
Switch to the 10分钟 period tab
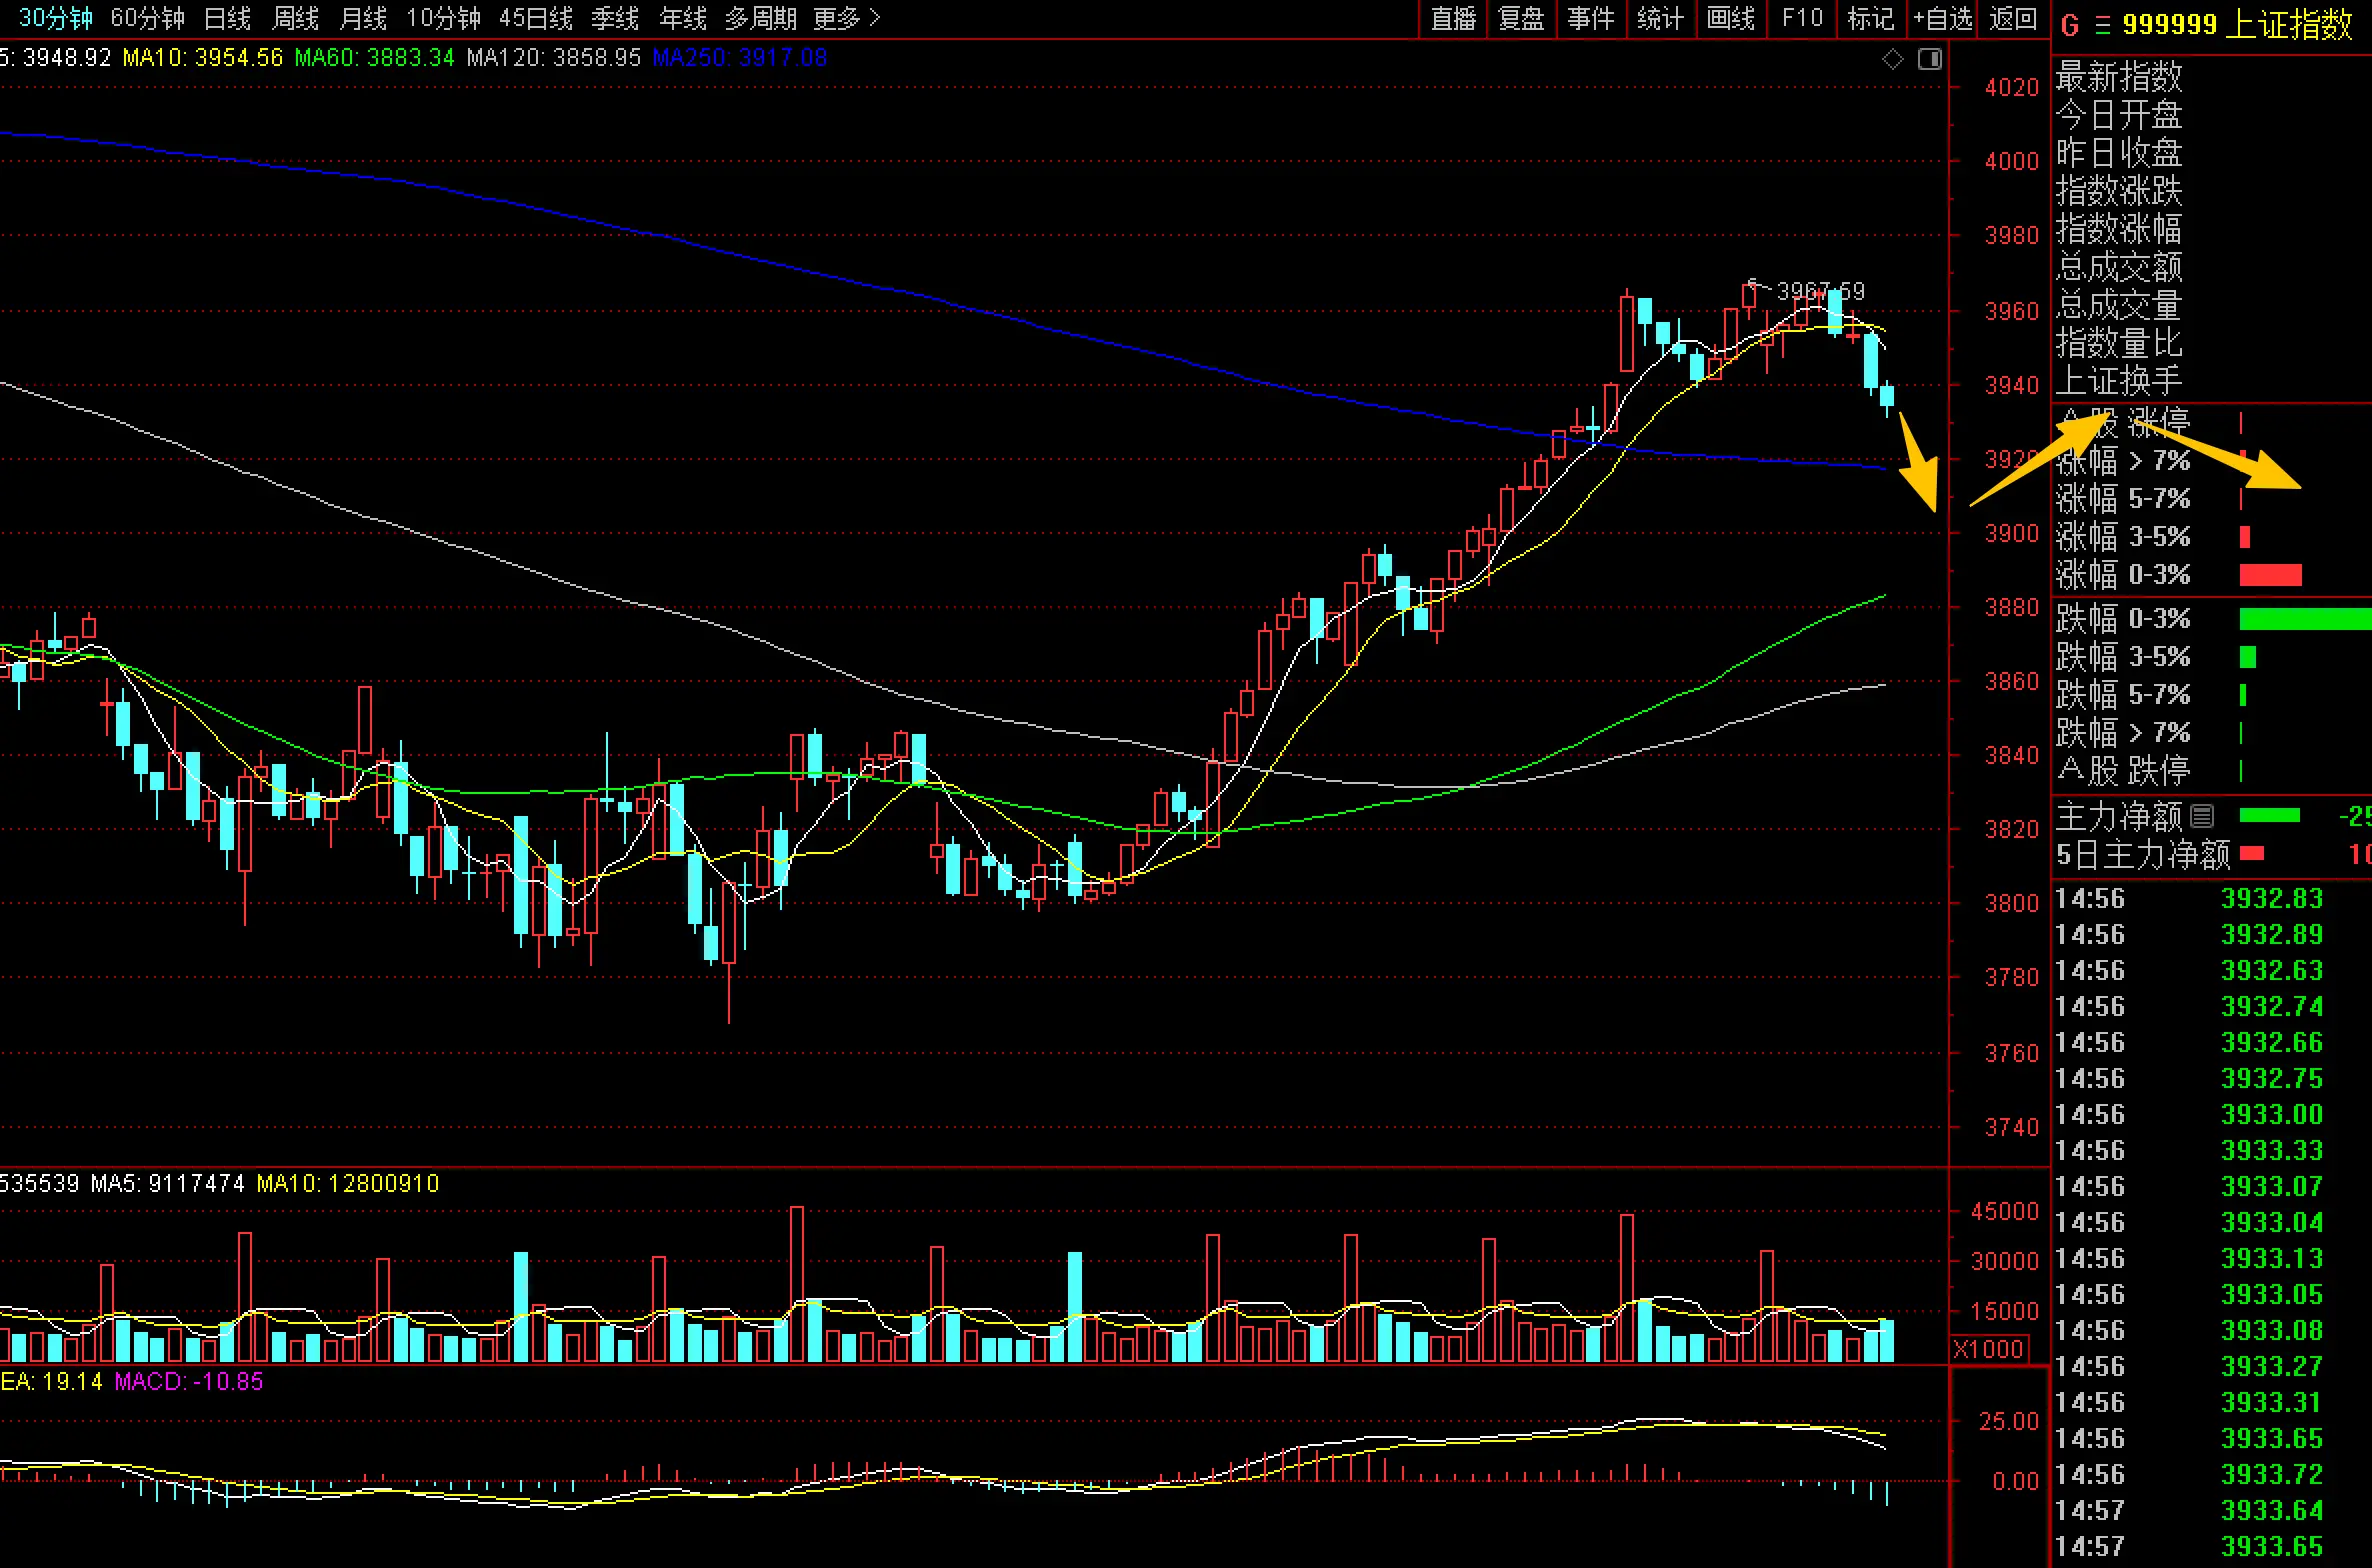443,18
